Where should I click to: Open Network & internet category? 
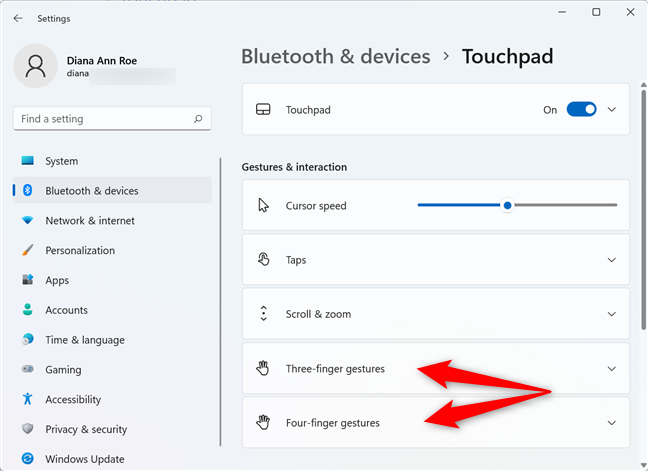[x=112, y=220]
